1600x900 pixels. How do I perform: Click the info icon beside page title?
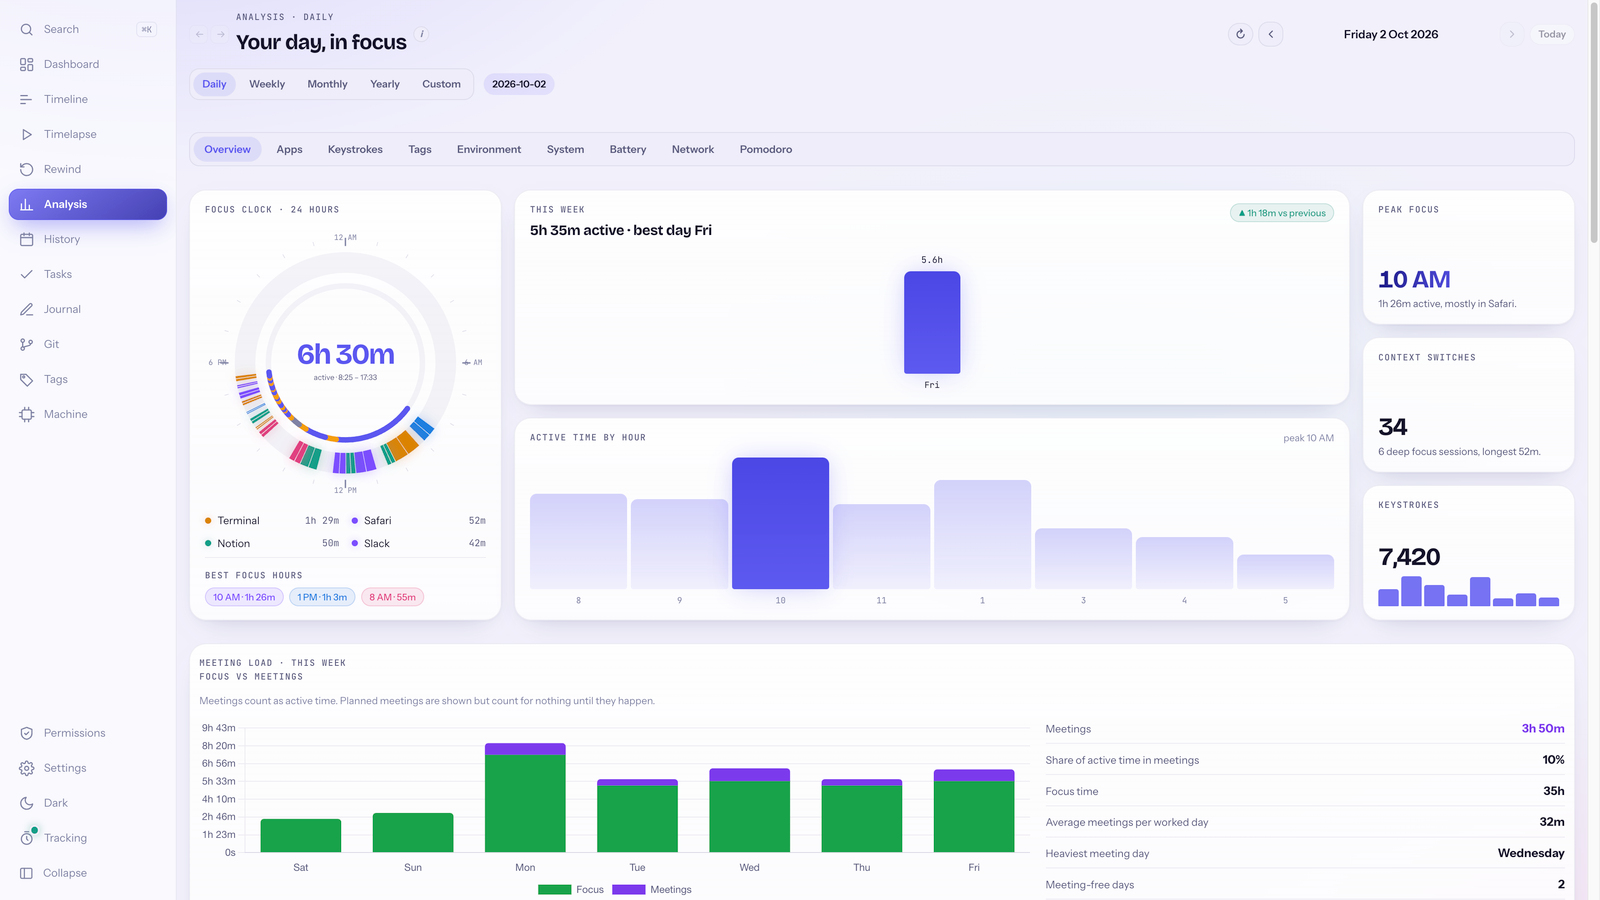tap(422, 34)
